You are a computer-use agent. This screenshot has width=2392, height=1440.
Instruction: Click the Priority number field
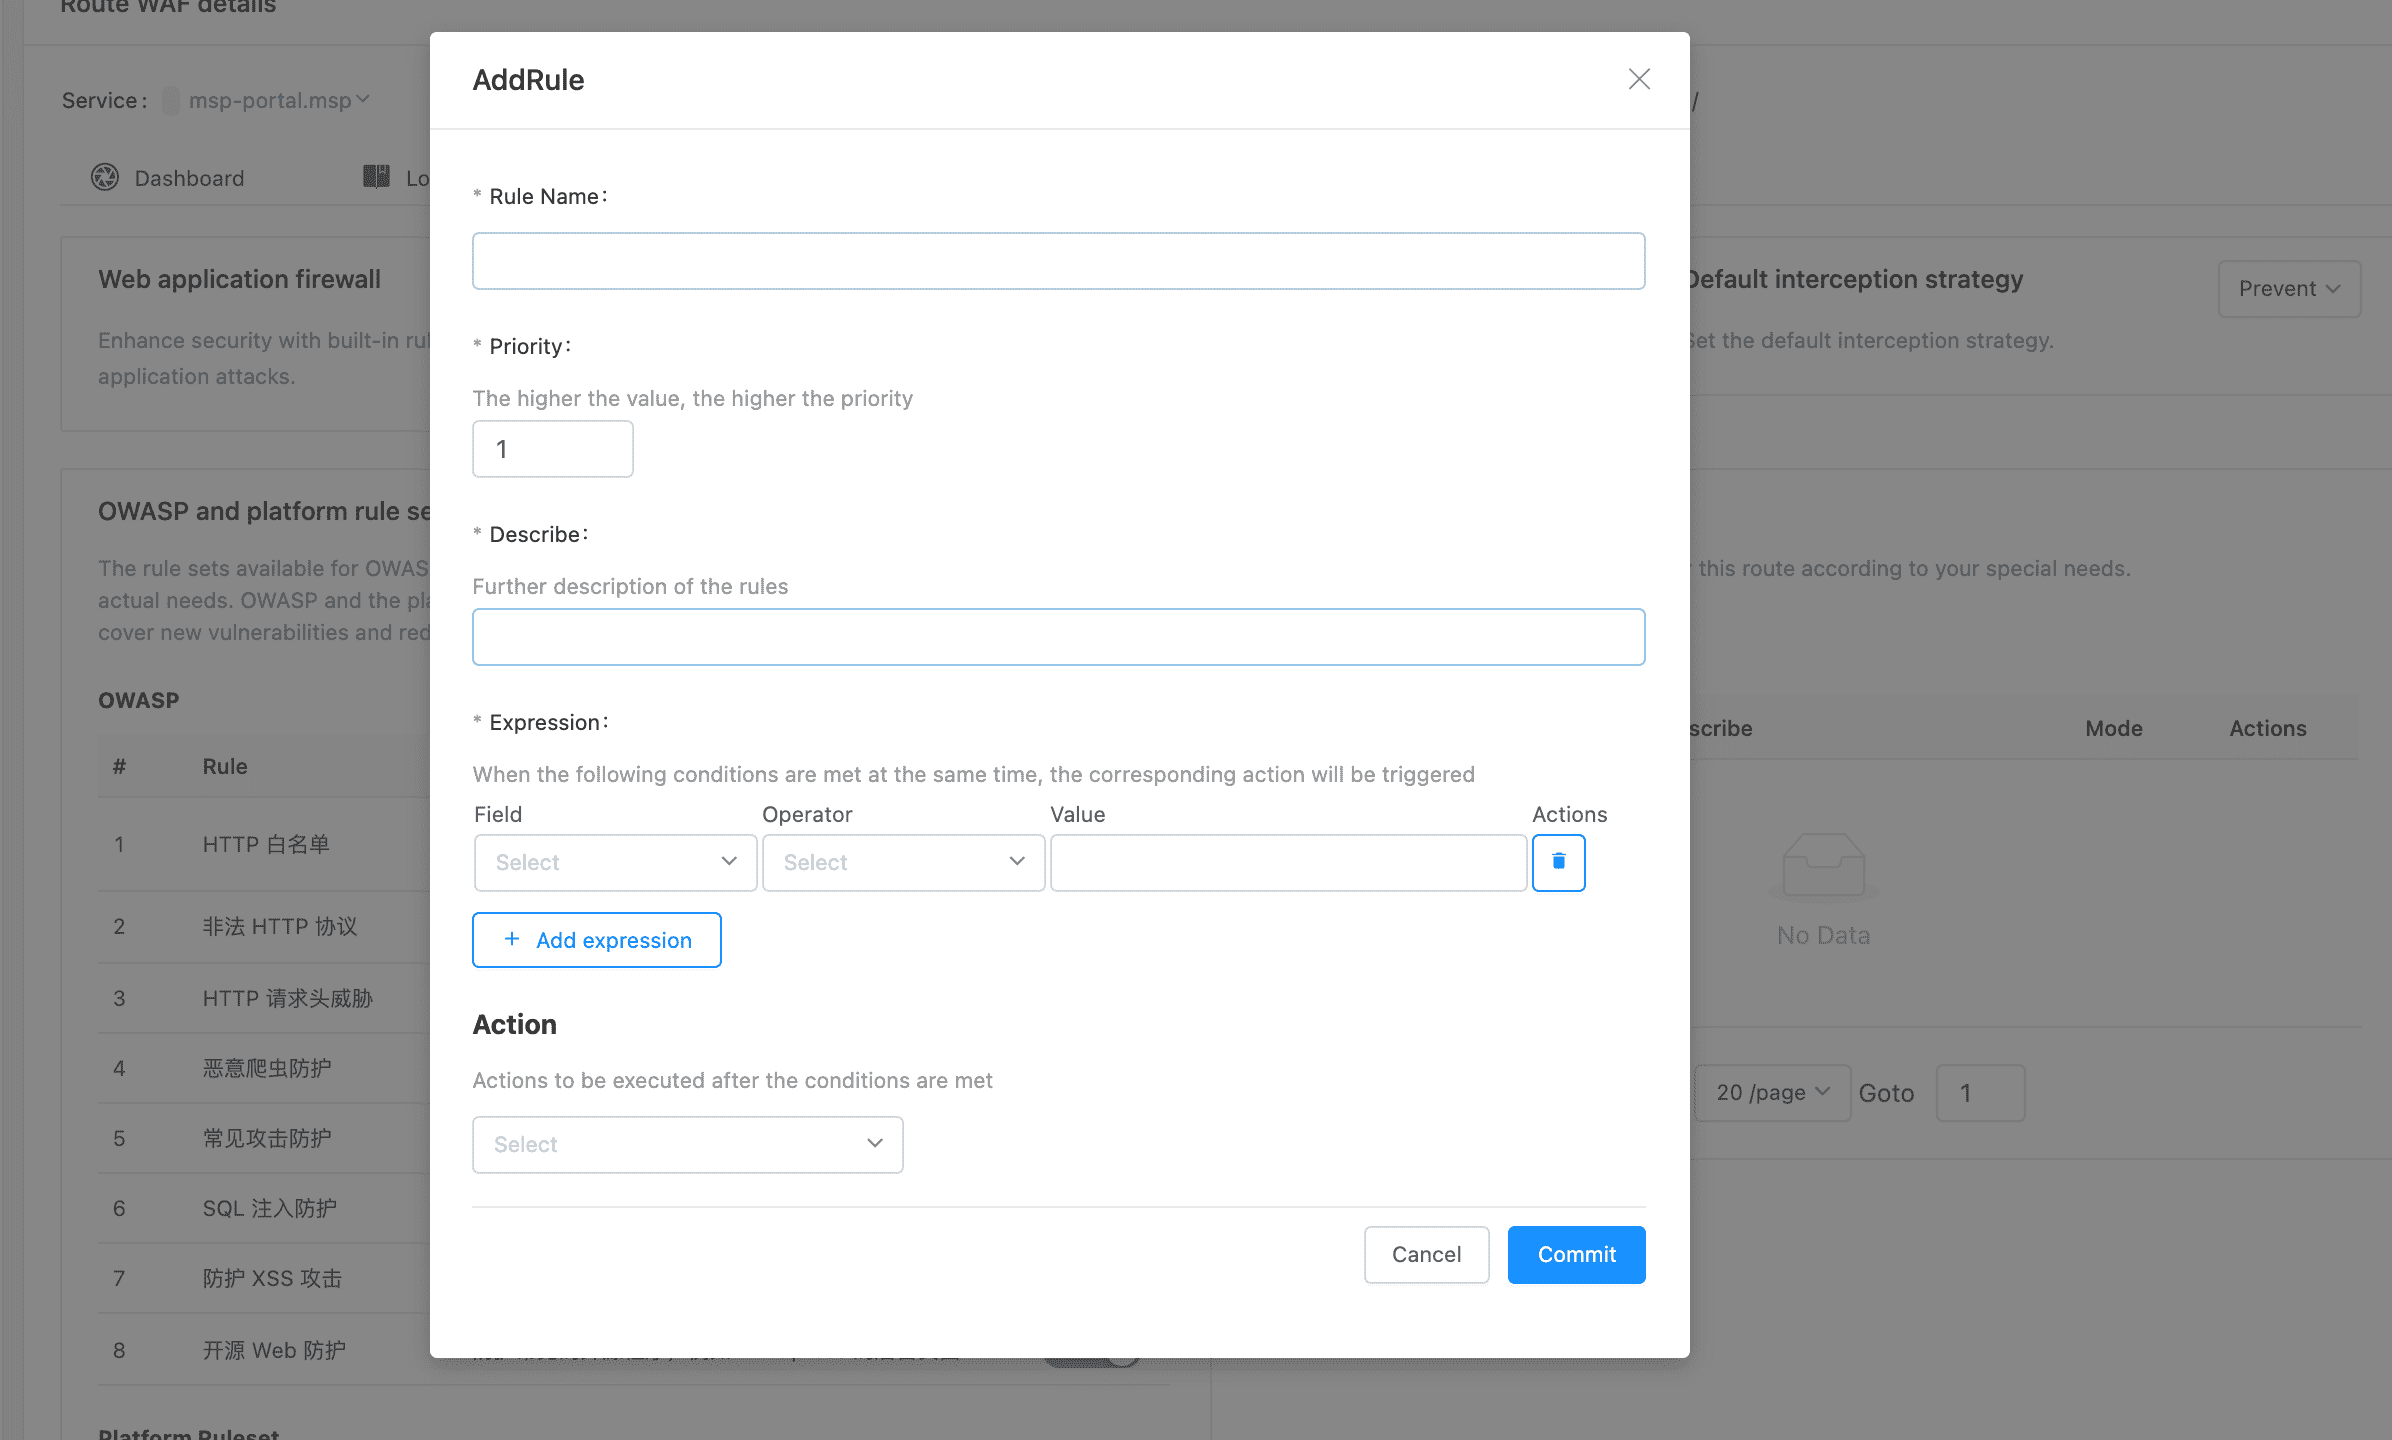(552, 449)
